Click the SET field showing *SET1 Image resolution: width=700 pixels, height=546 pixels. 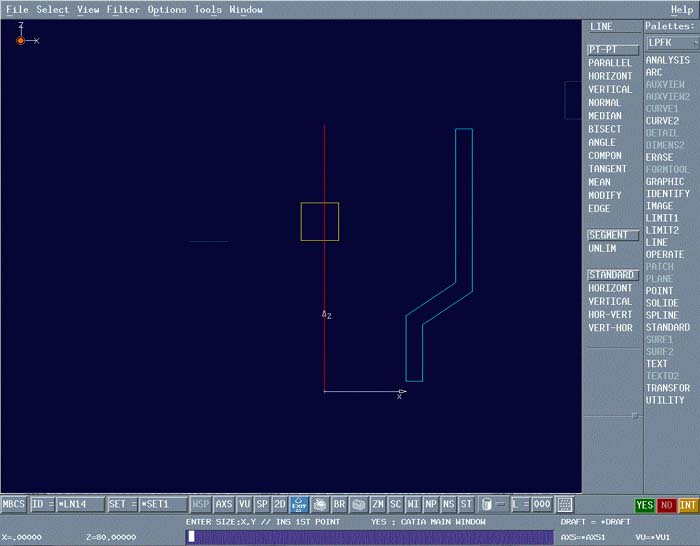click(162, 504)
